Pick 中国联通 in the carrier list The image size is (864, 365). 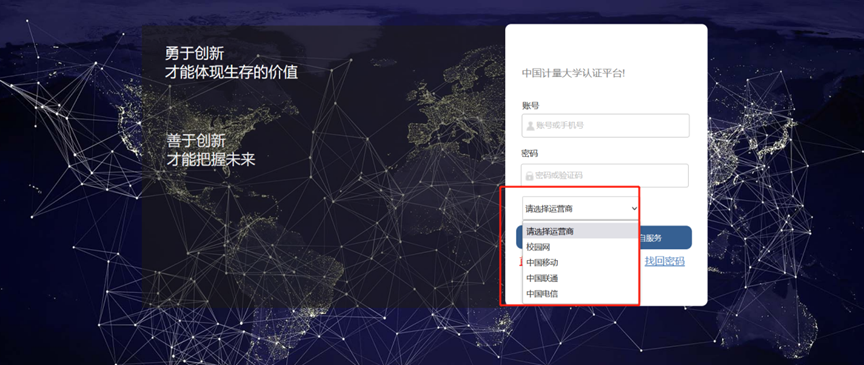(580, 278)
